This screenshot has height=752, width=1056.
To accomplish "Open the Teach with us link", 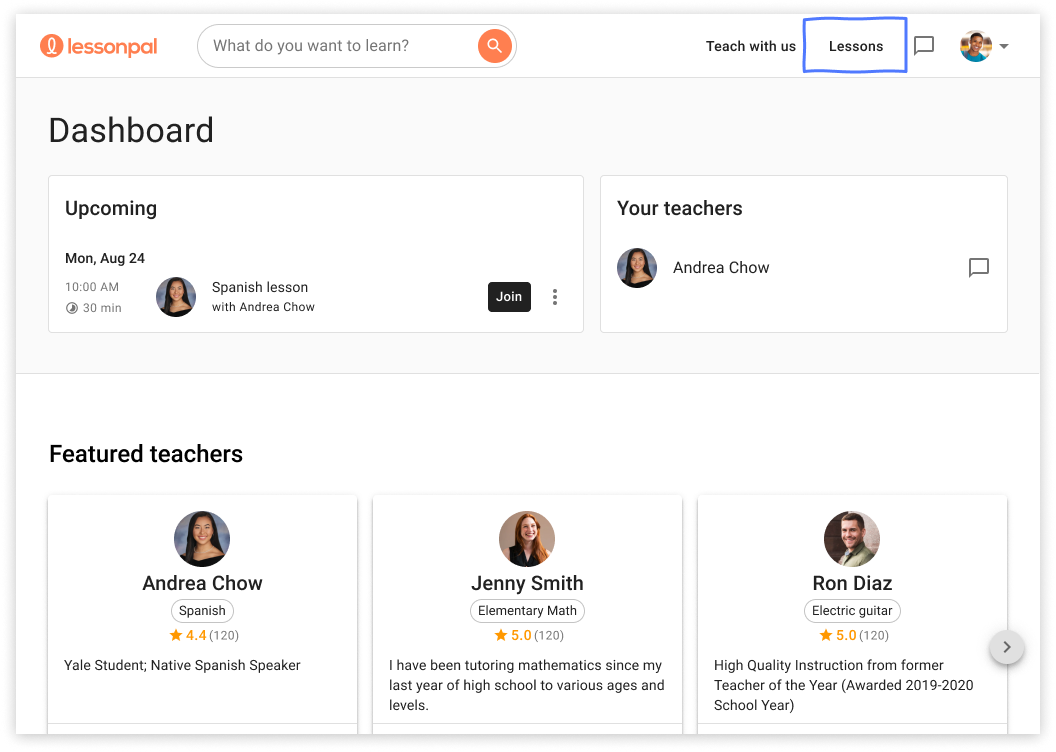I will click(x=750, y=46).
